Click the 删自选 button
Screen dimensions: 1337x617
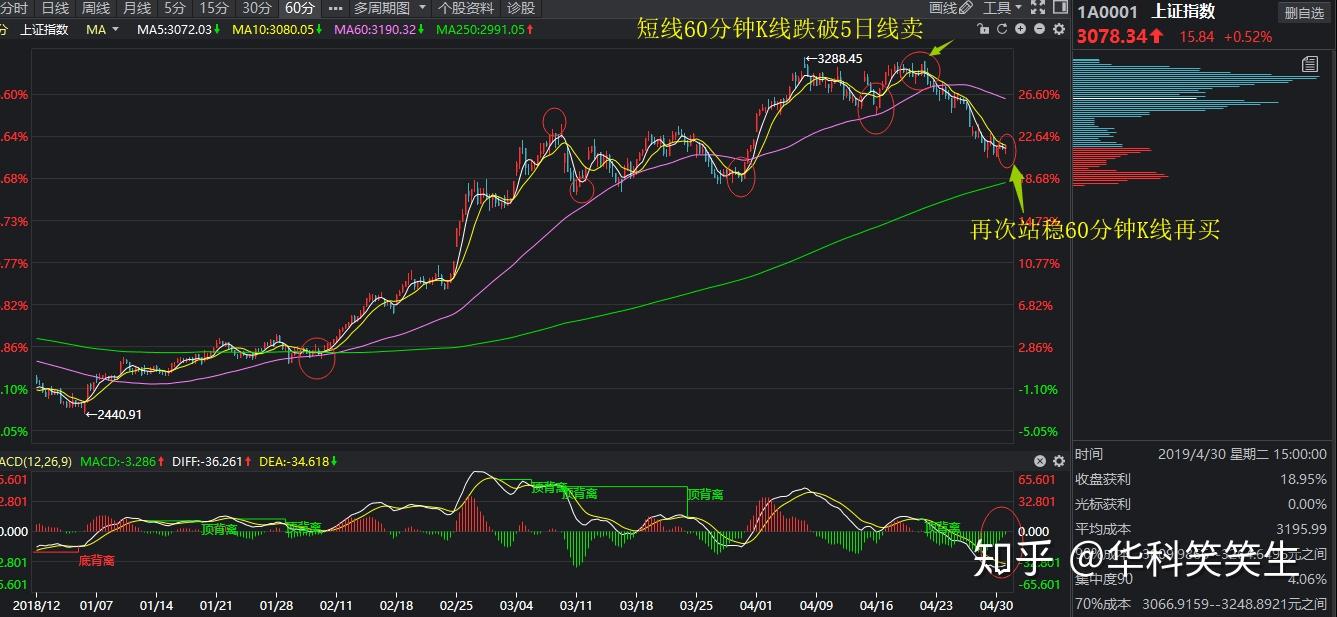[x=1304, y=12]
